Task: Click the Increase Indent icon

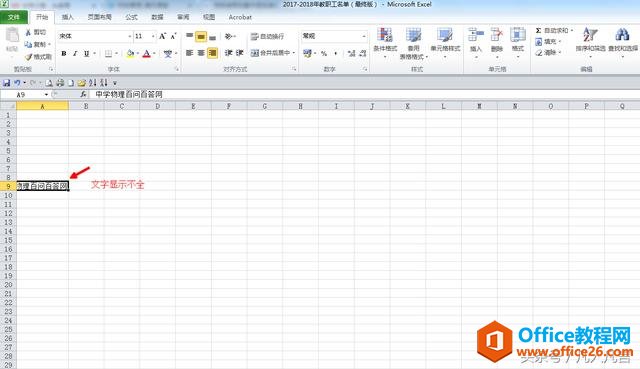Action: [x=240, y=53]
